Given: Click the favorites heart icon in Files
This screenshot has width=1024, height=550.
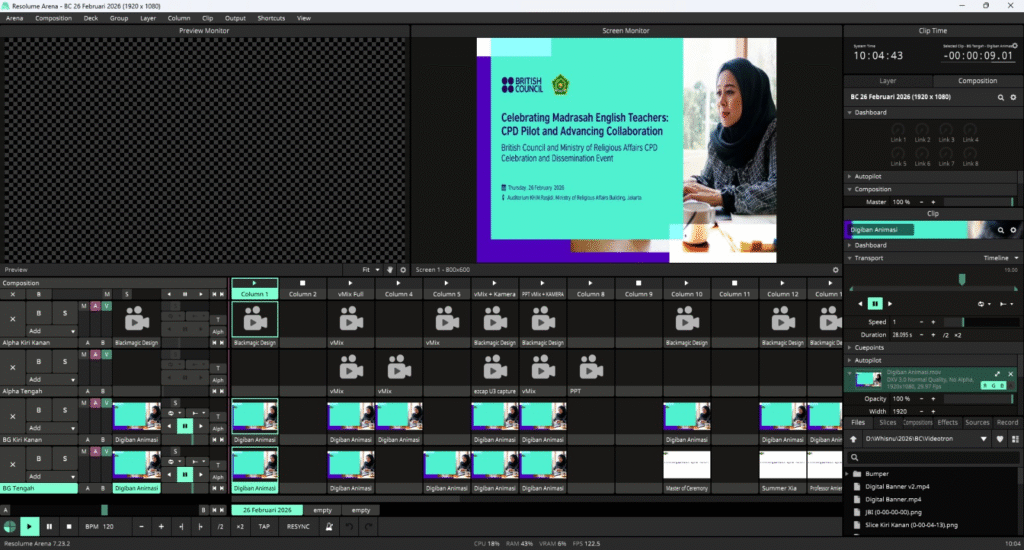Looking at the screenshot, I should click(x=1001, y=439).
